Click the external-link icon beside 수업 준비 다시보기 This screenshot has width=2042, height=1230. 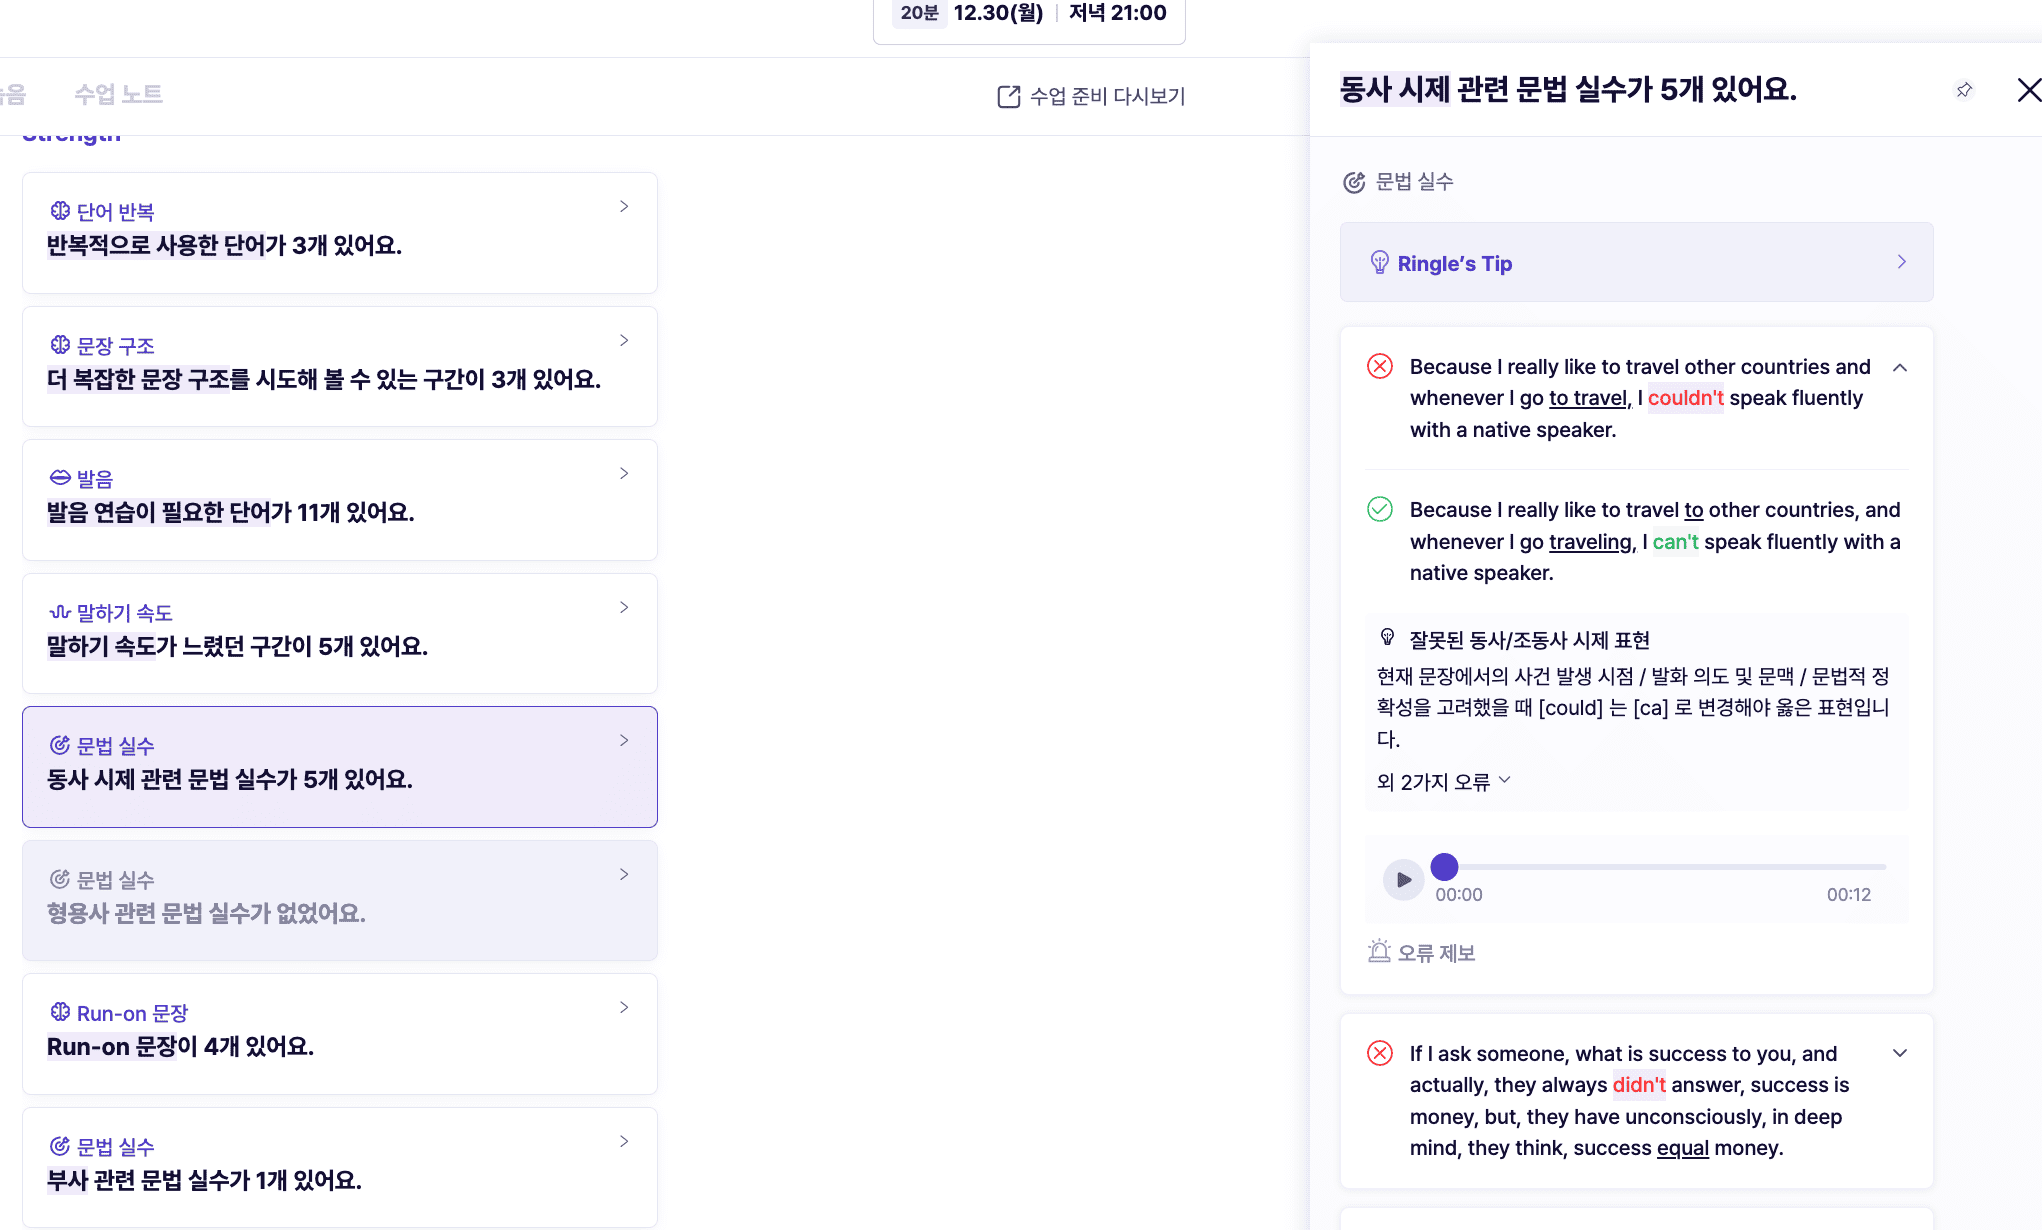(x=1008, y=96)
